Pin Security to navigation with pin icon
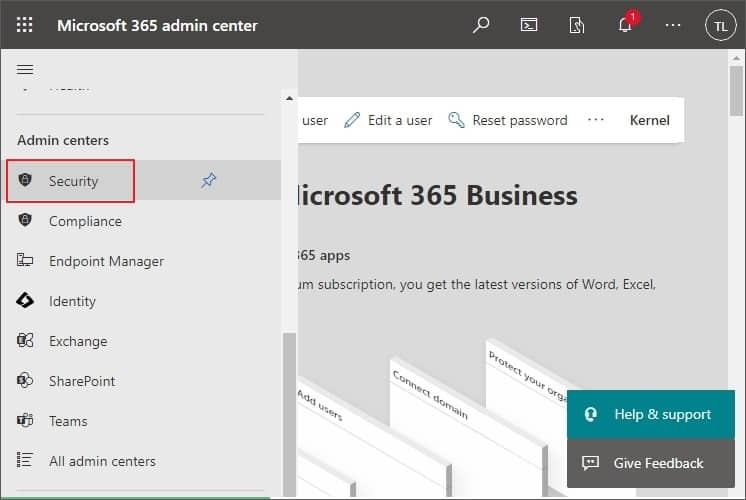This screenshot has width=746, height=500. (x=208, y=180)
